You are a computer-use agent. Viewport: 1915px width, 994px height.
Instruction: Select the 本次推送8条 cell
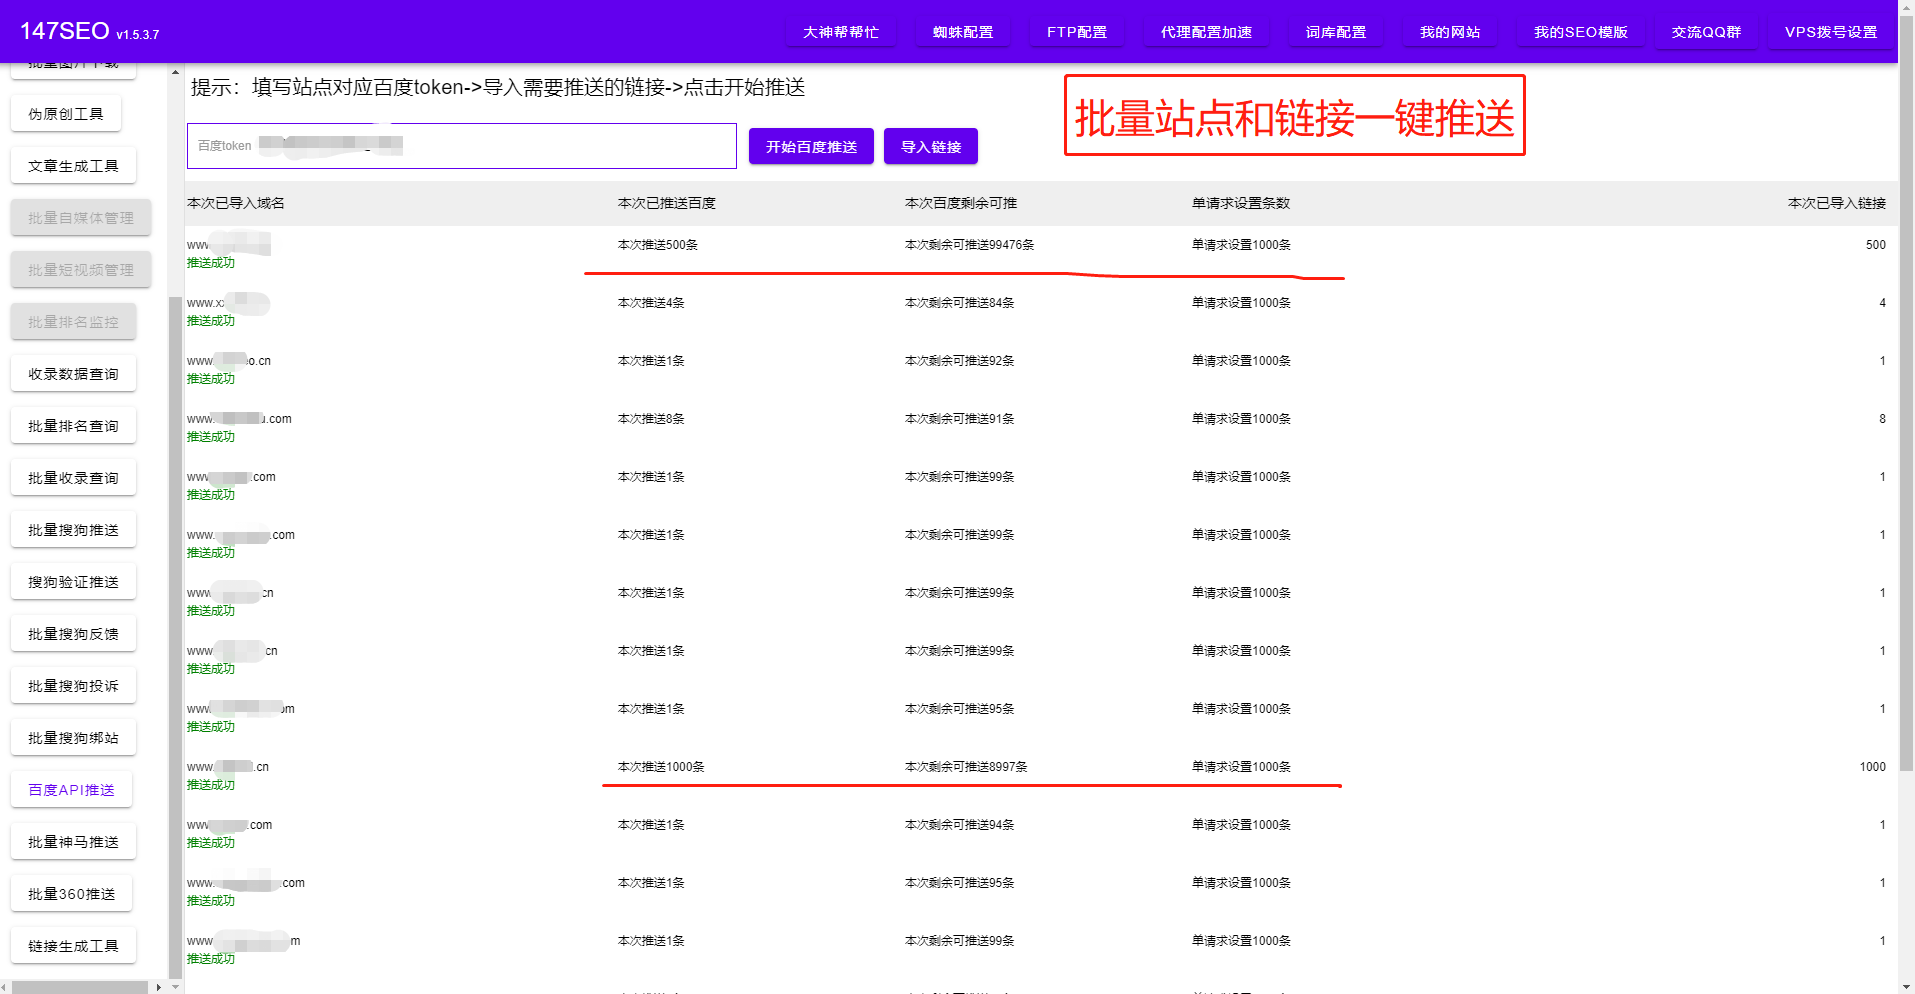coord(651,419)
